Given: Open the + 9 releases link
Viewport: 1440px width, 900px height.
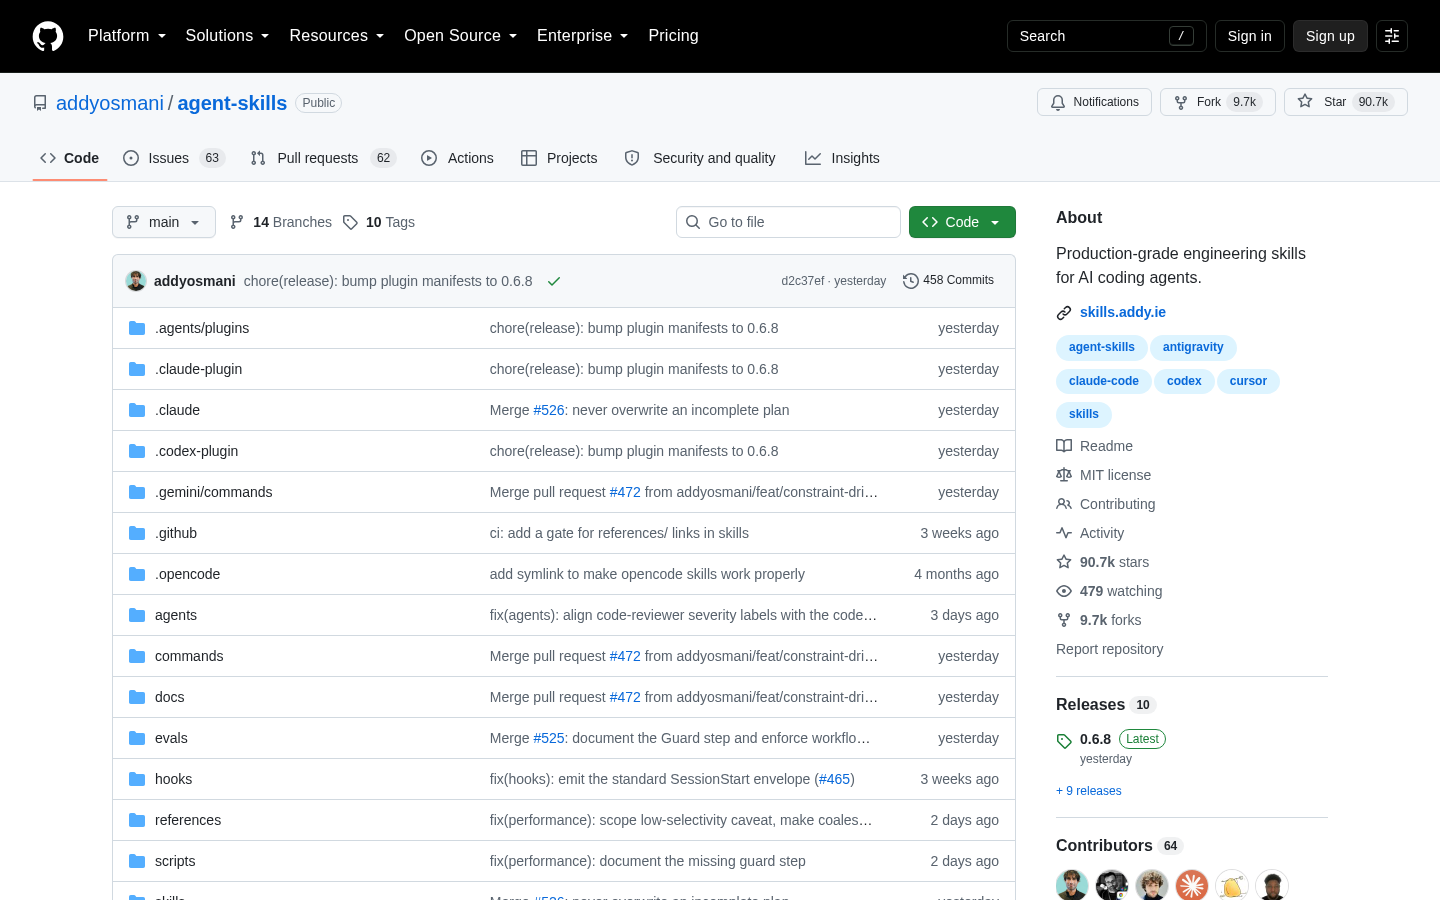Looking at the screenshot, I should (x=1089, y=791).
